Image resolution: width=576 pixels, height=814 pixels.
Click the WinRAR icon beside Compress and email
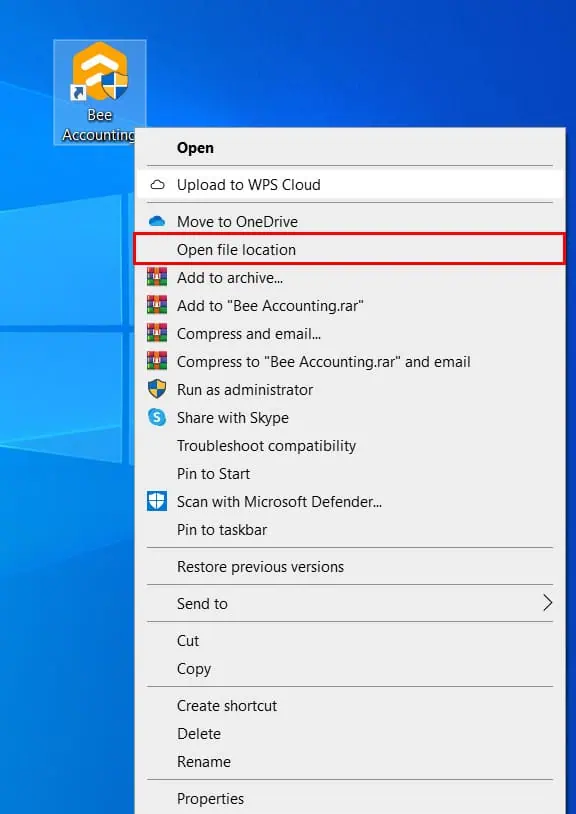(x=157, y=333)
